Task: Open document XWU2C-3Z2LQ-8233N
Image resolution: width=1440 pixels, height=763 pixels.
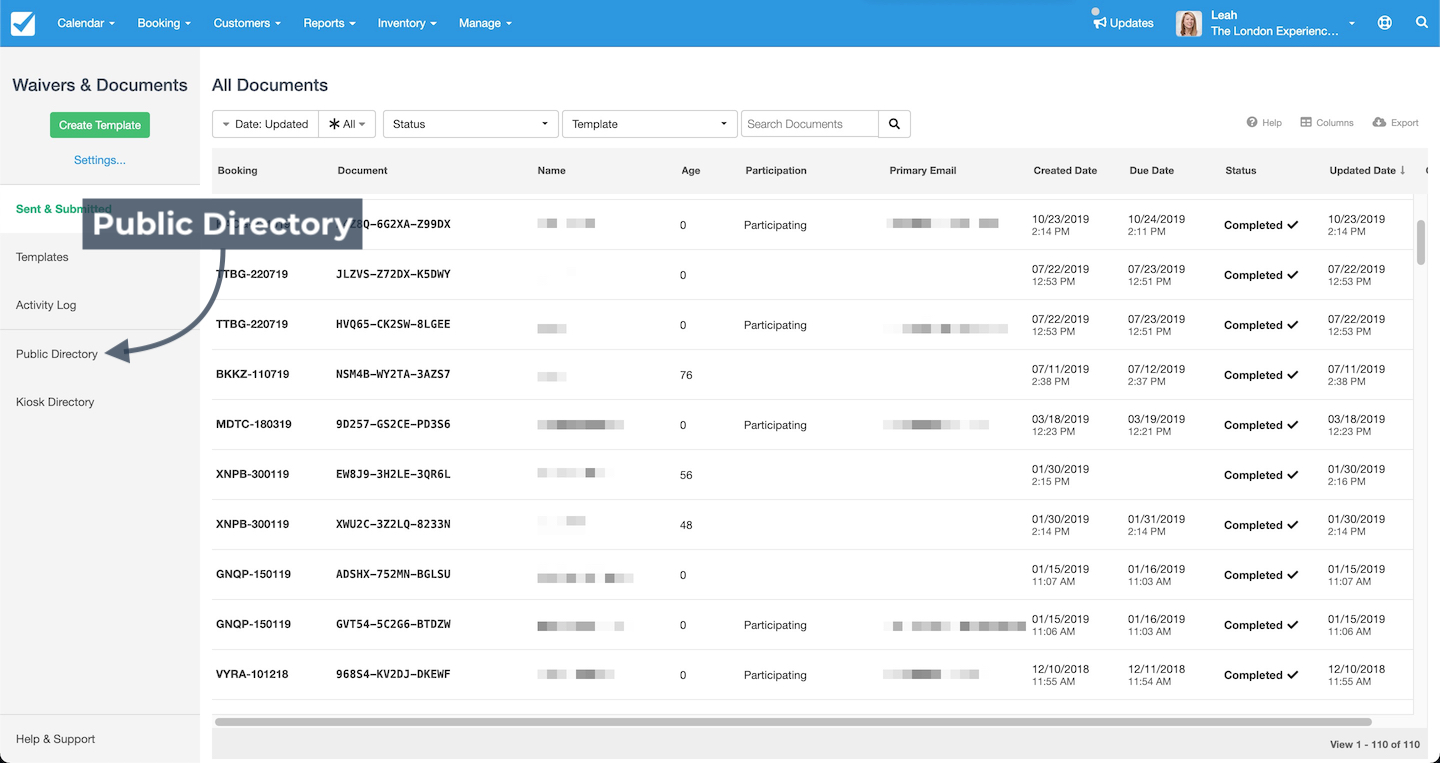Action: [x=393, y=524]
